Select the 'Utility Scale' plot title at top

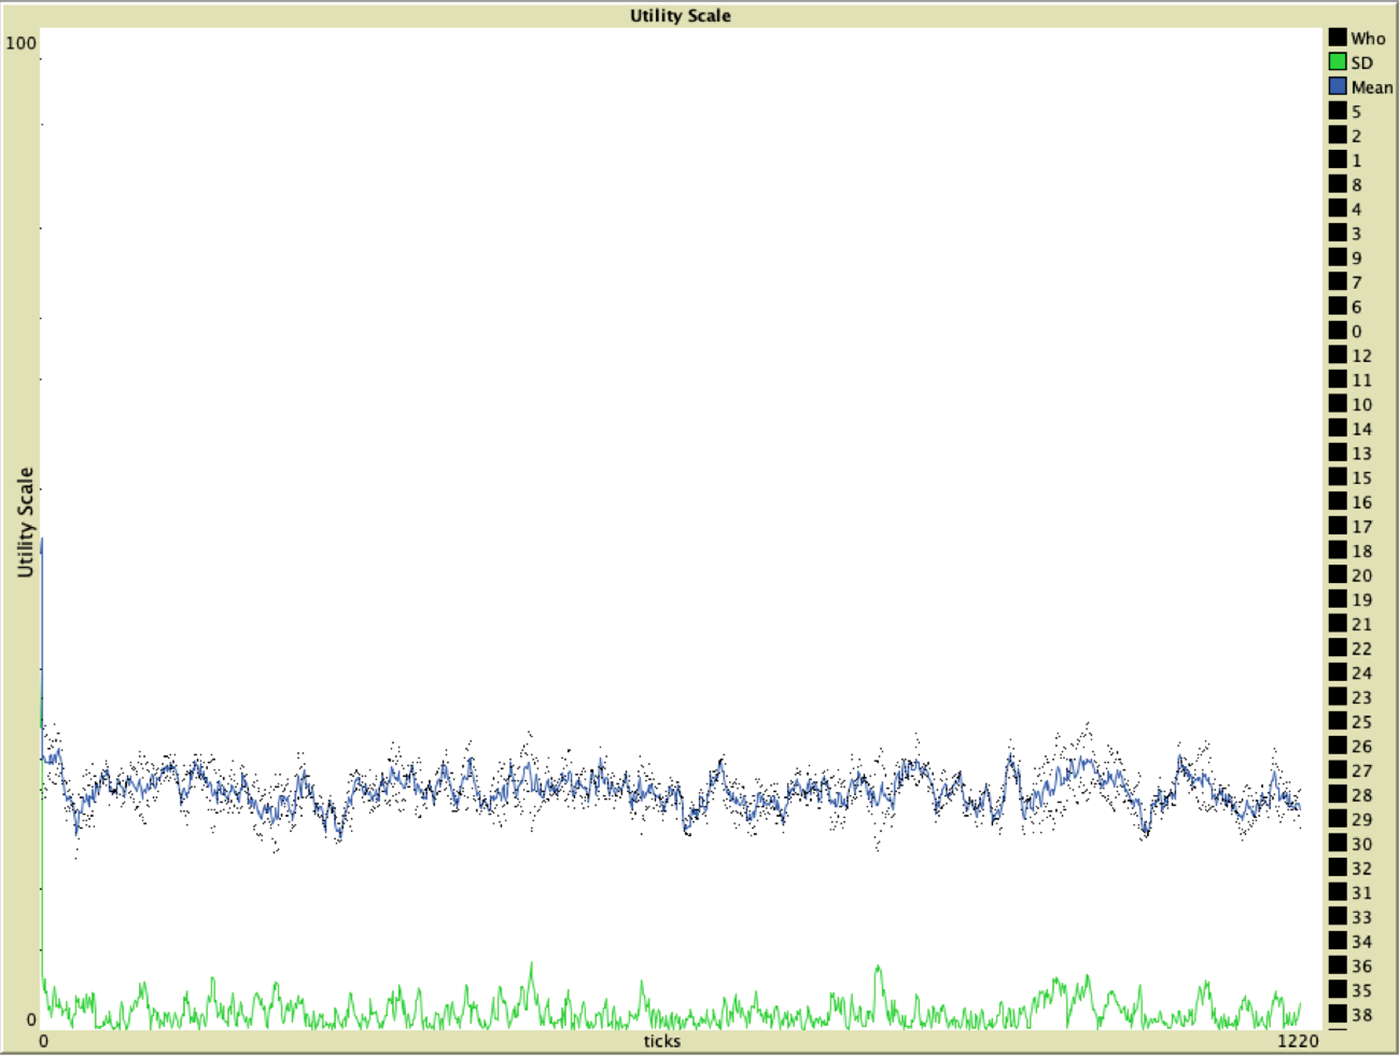[x=680, y=15]
